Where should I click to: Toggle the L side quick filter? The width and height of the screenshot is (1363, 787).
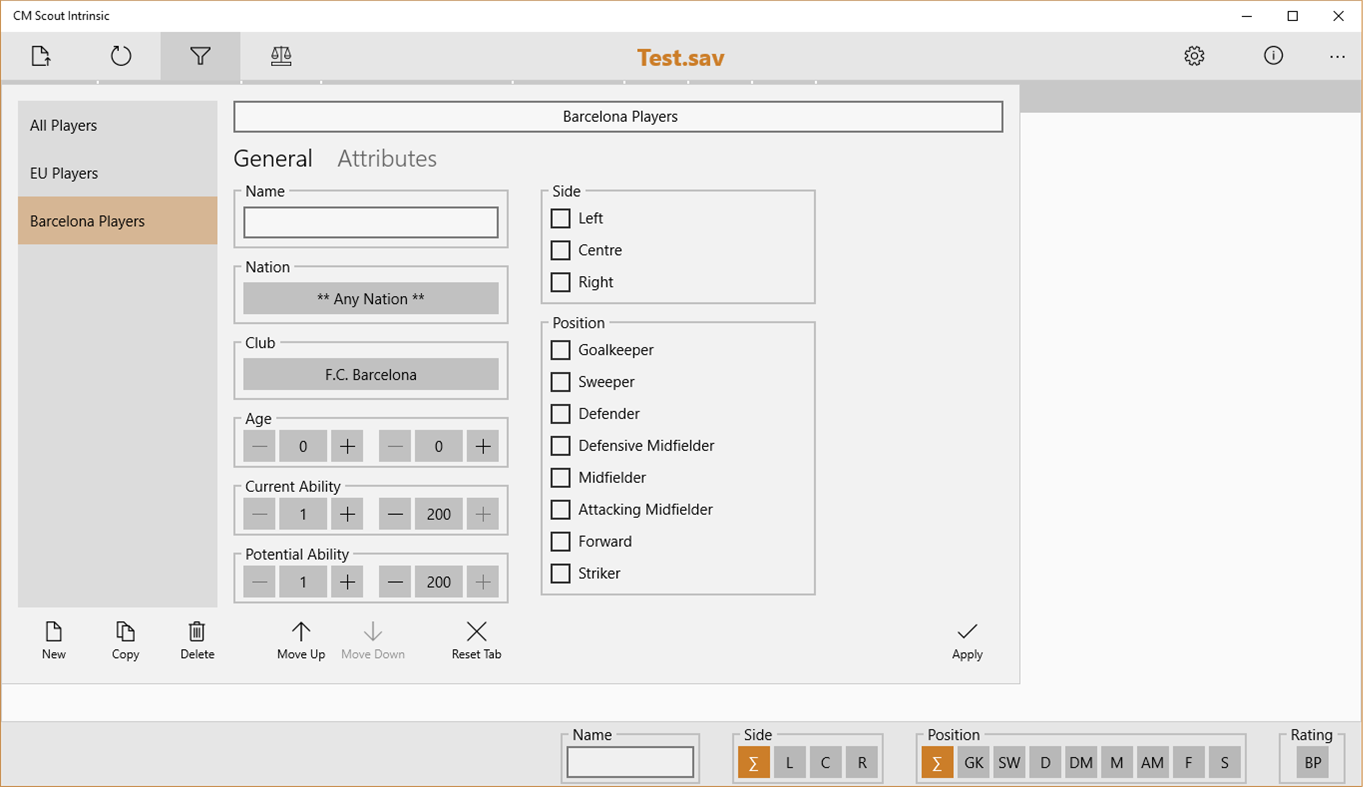tap(790, 763)
